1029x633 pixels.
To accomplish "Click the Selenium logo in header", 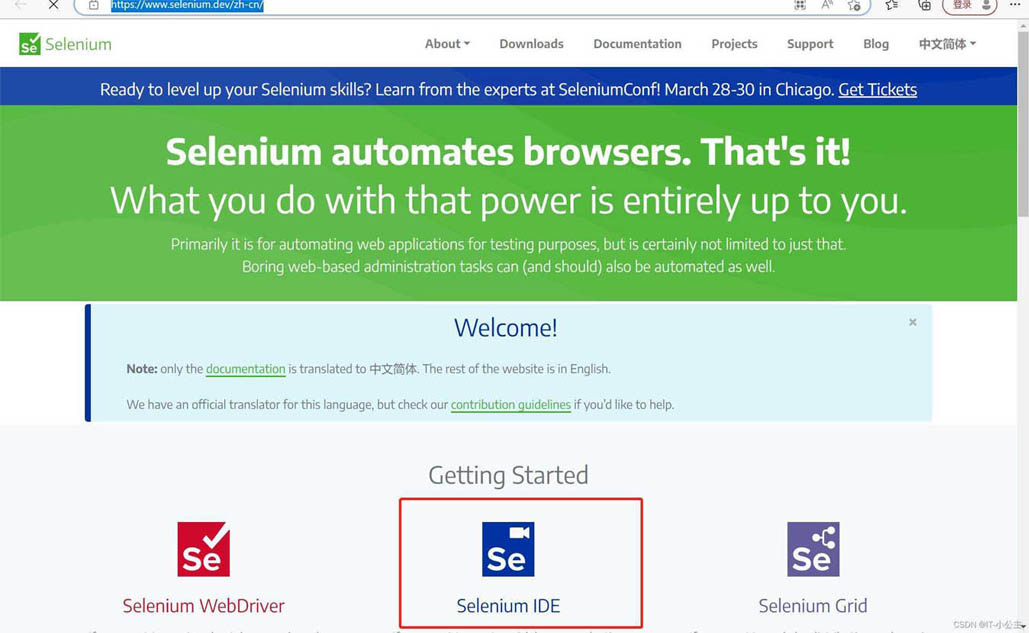I will pos(64,44).
